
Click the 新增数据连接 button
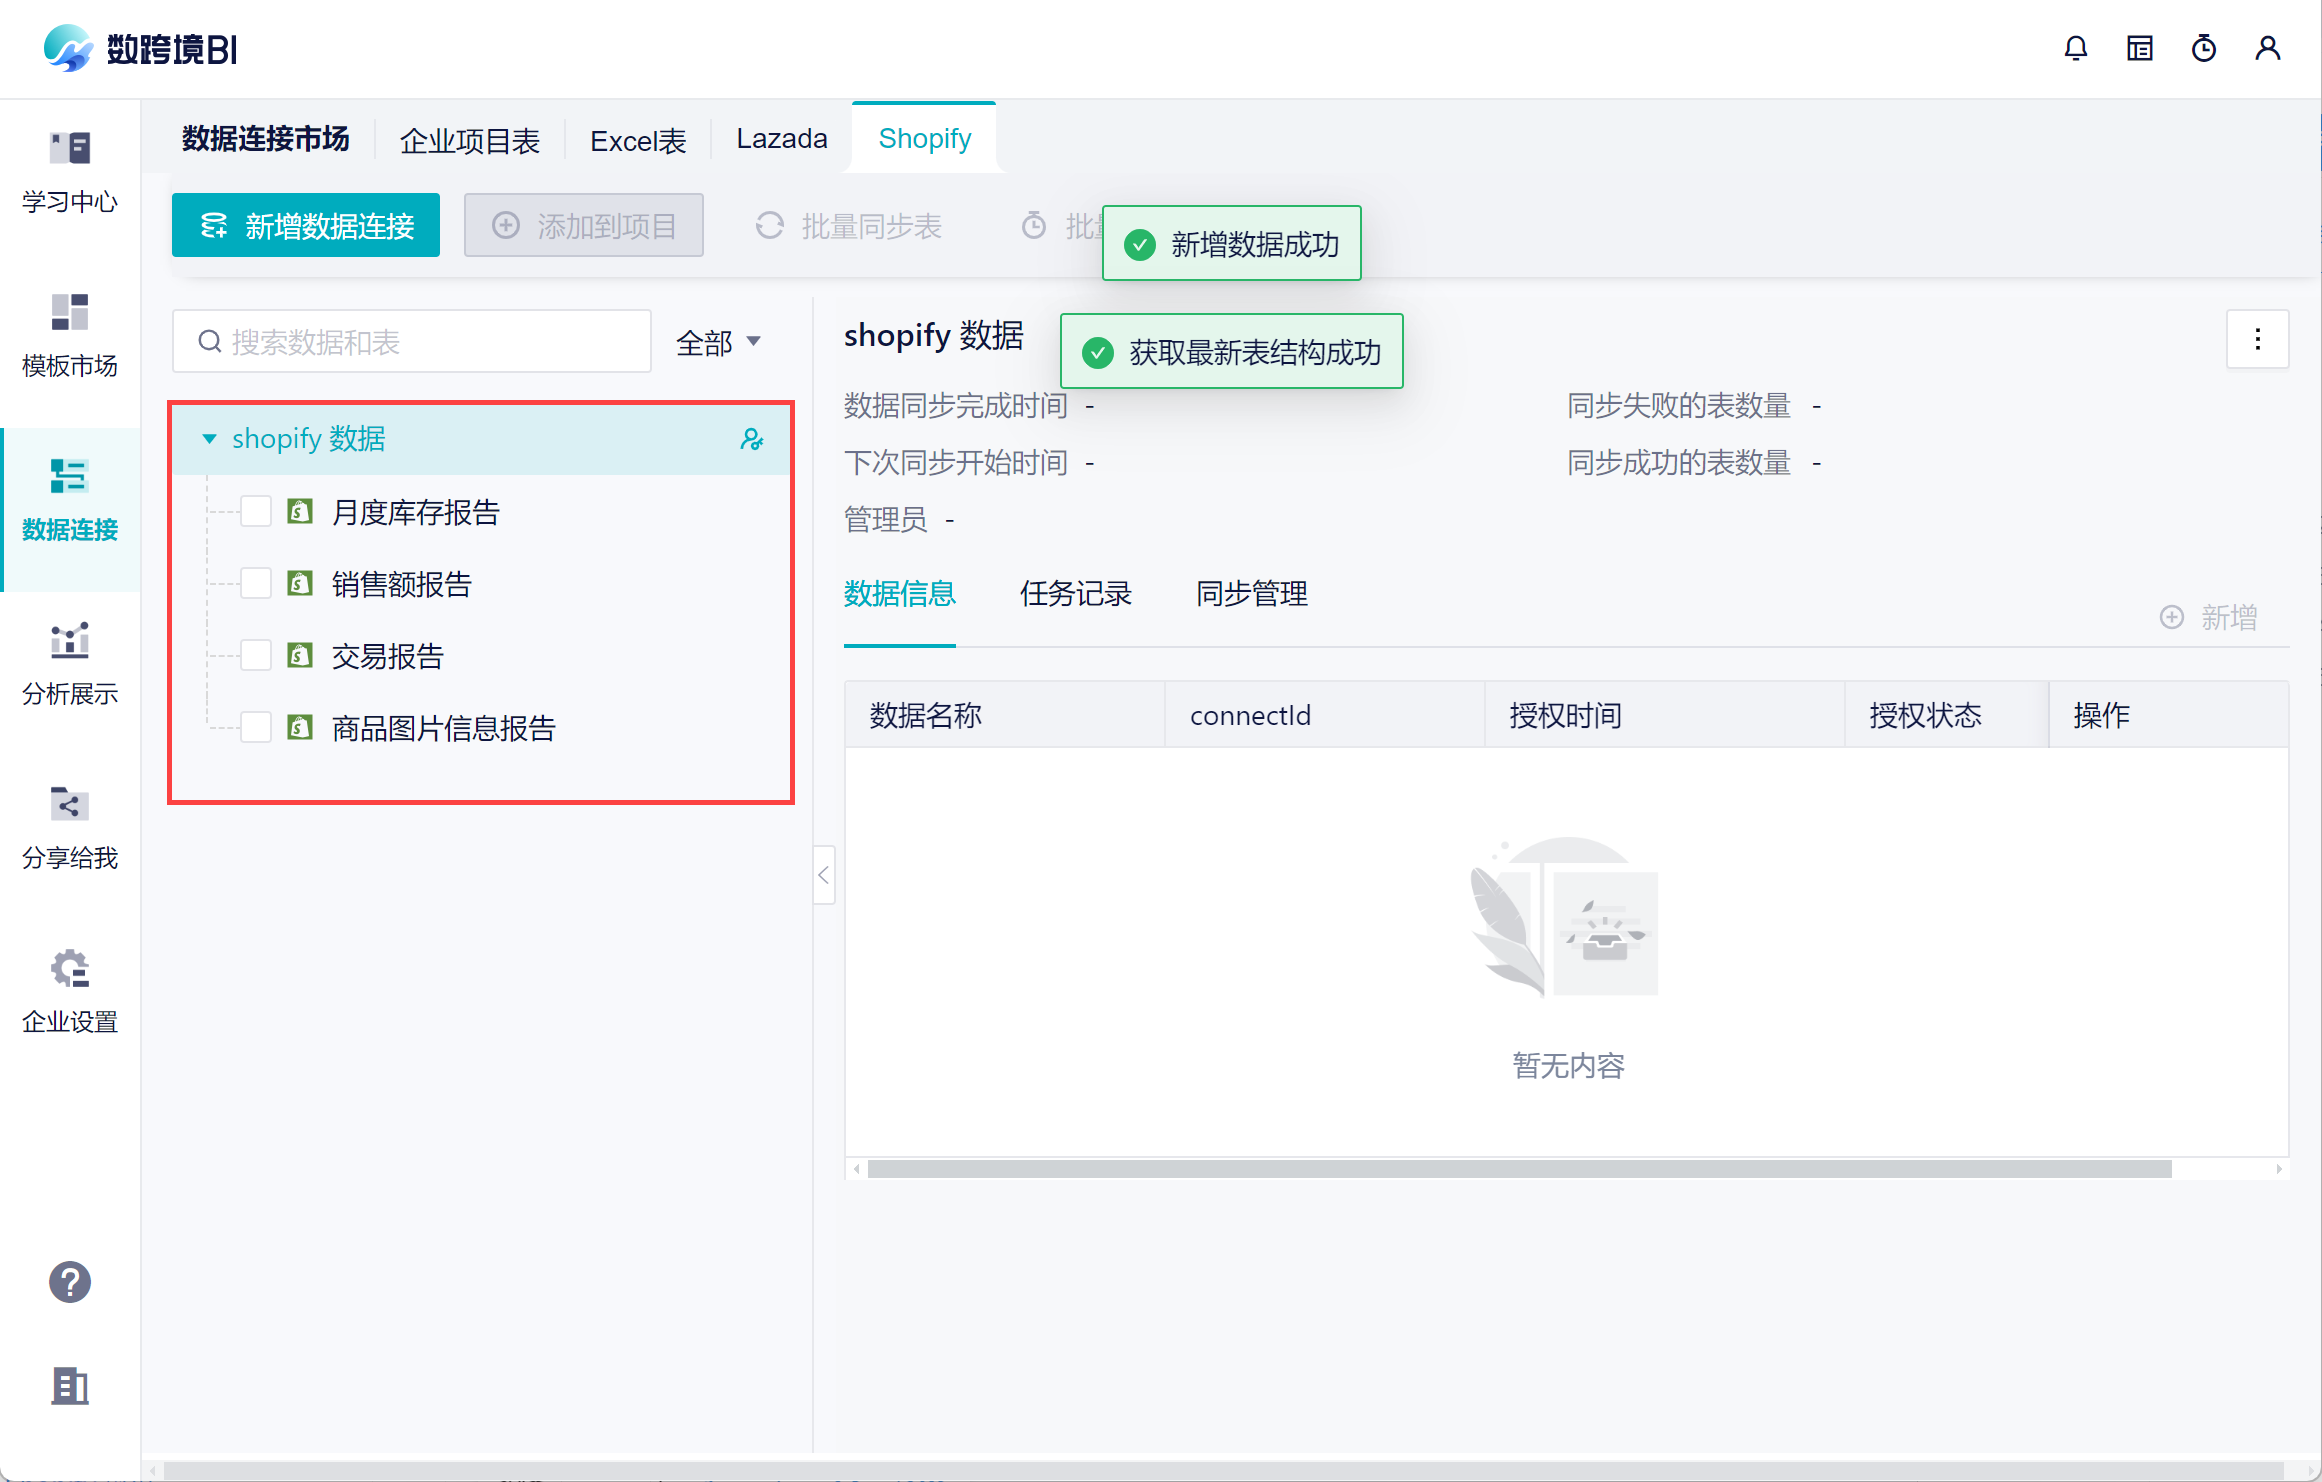[x=306, y=226]
